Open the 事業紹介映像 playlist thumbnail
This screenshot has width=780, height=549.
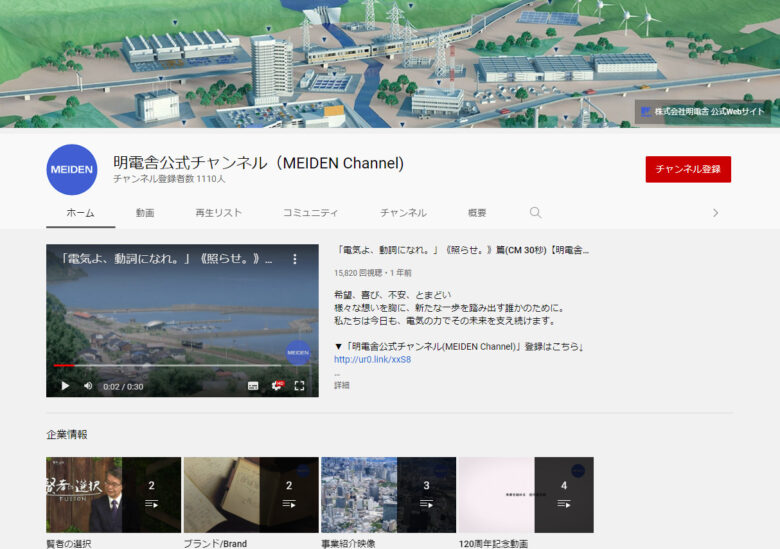point(389,495)
